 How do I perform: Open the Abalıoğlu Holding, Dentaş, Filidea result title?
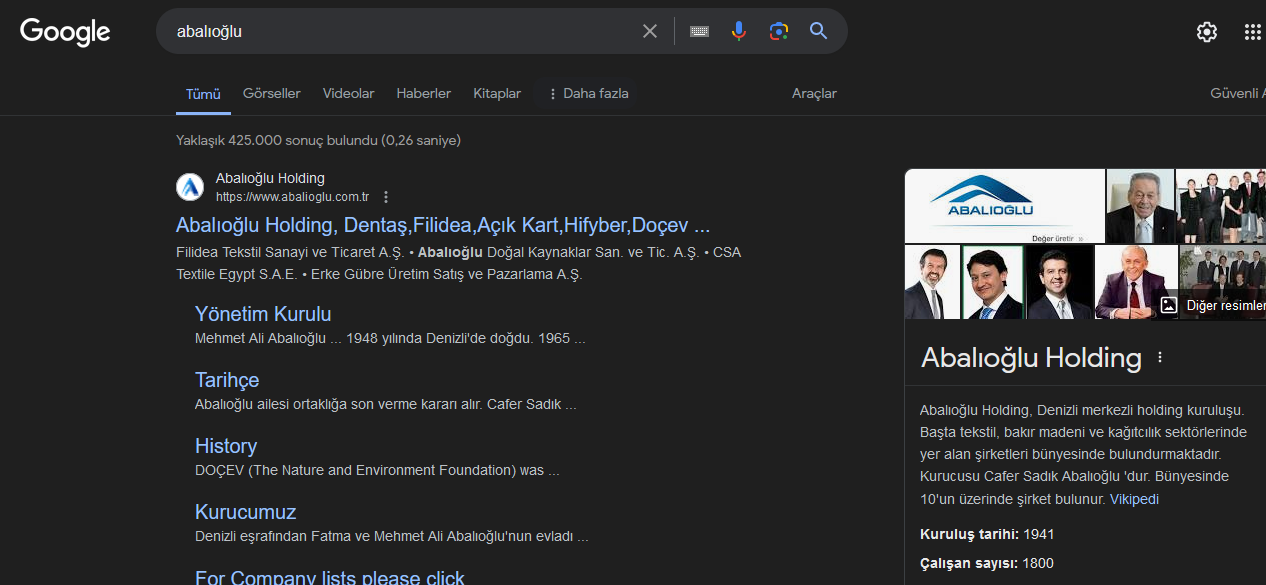443,225
